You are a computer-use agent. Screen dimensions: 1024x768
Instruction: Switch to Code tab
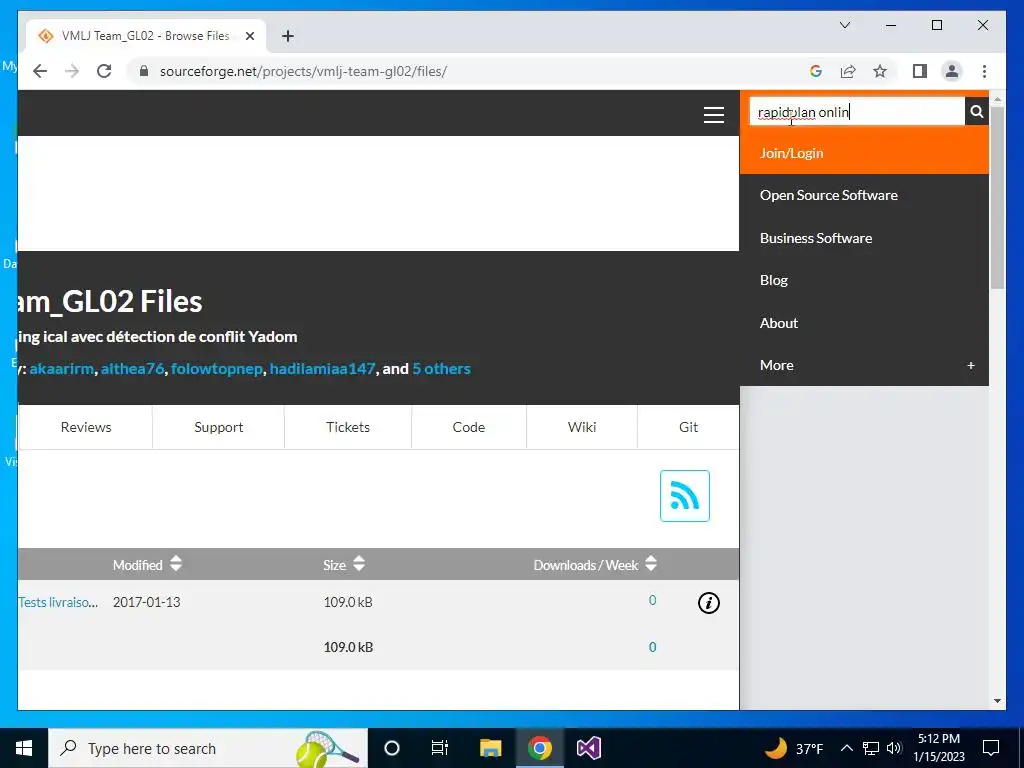[468, 427]
